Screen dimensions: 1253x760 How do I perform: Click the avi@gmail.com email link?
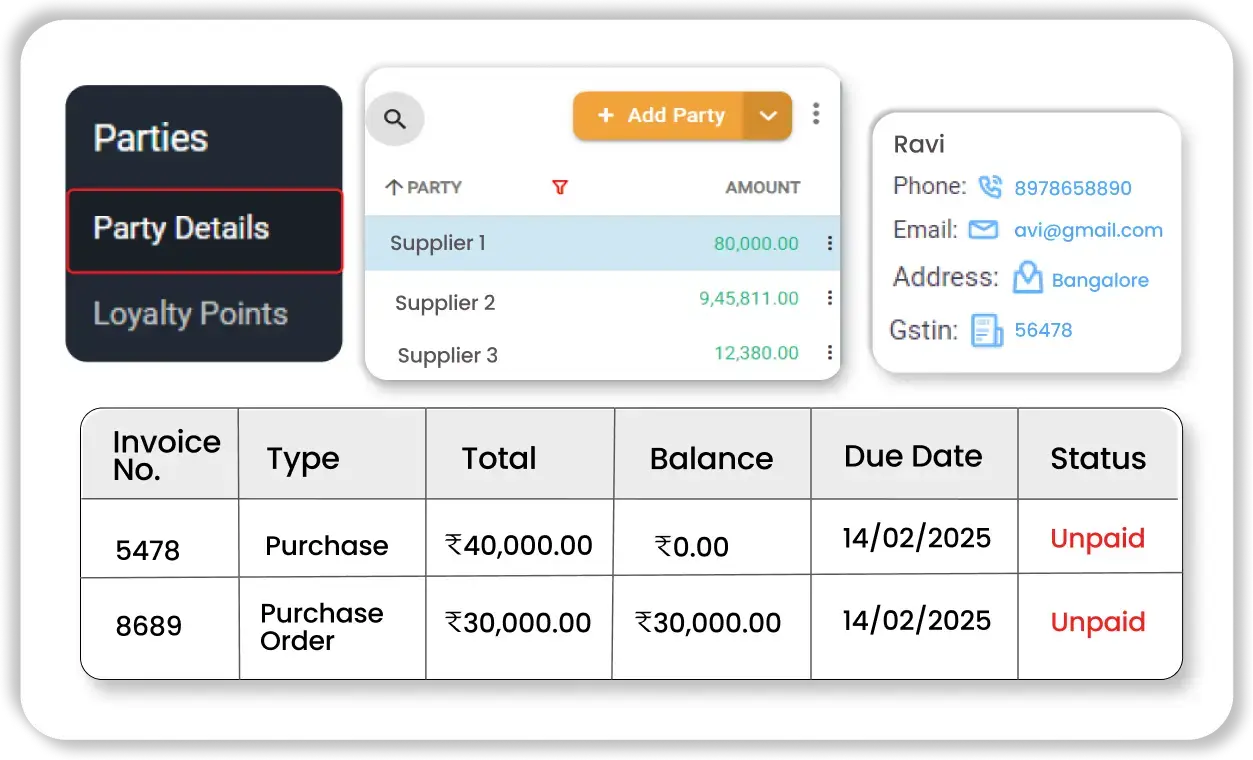1088,231
